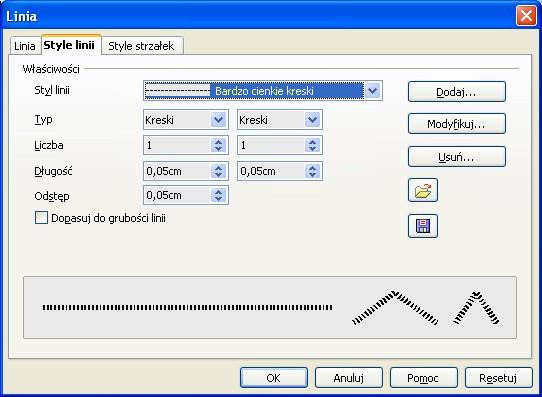The width and height of the screenshot is (542, 397).
Task: Cancel with the Anuluj button
Action: coord(349,378)
